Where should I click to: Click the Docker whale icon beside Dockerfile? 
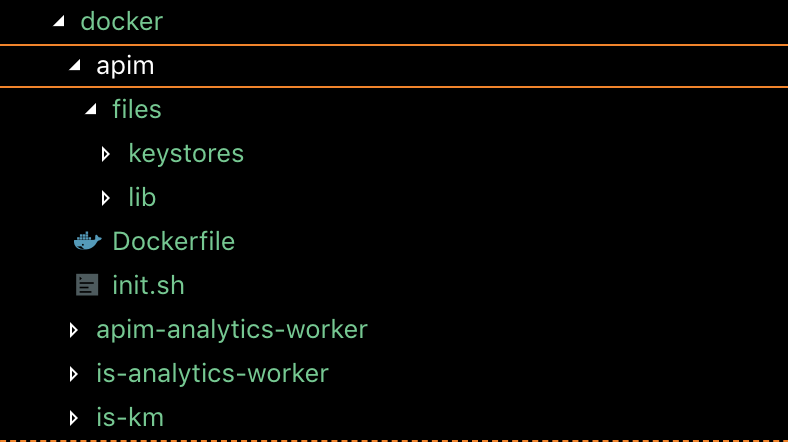pyautogui.click(x=88, y=241)
